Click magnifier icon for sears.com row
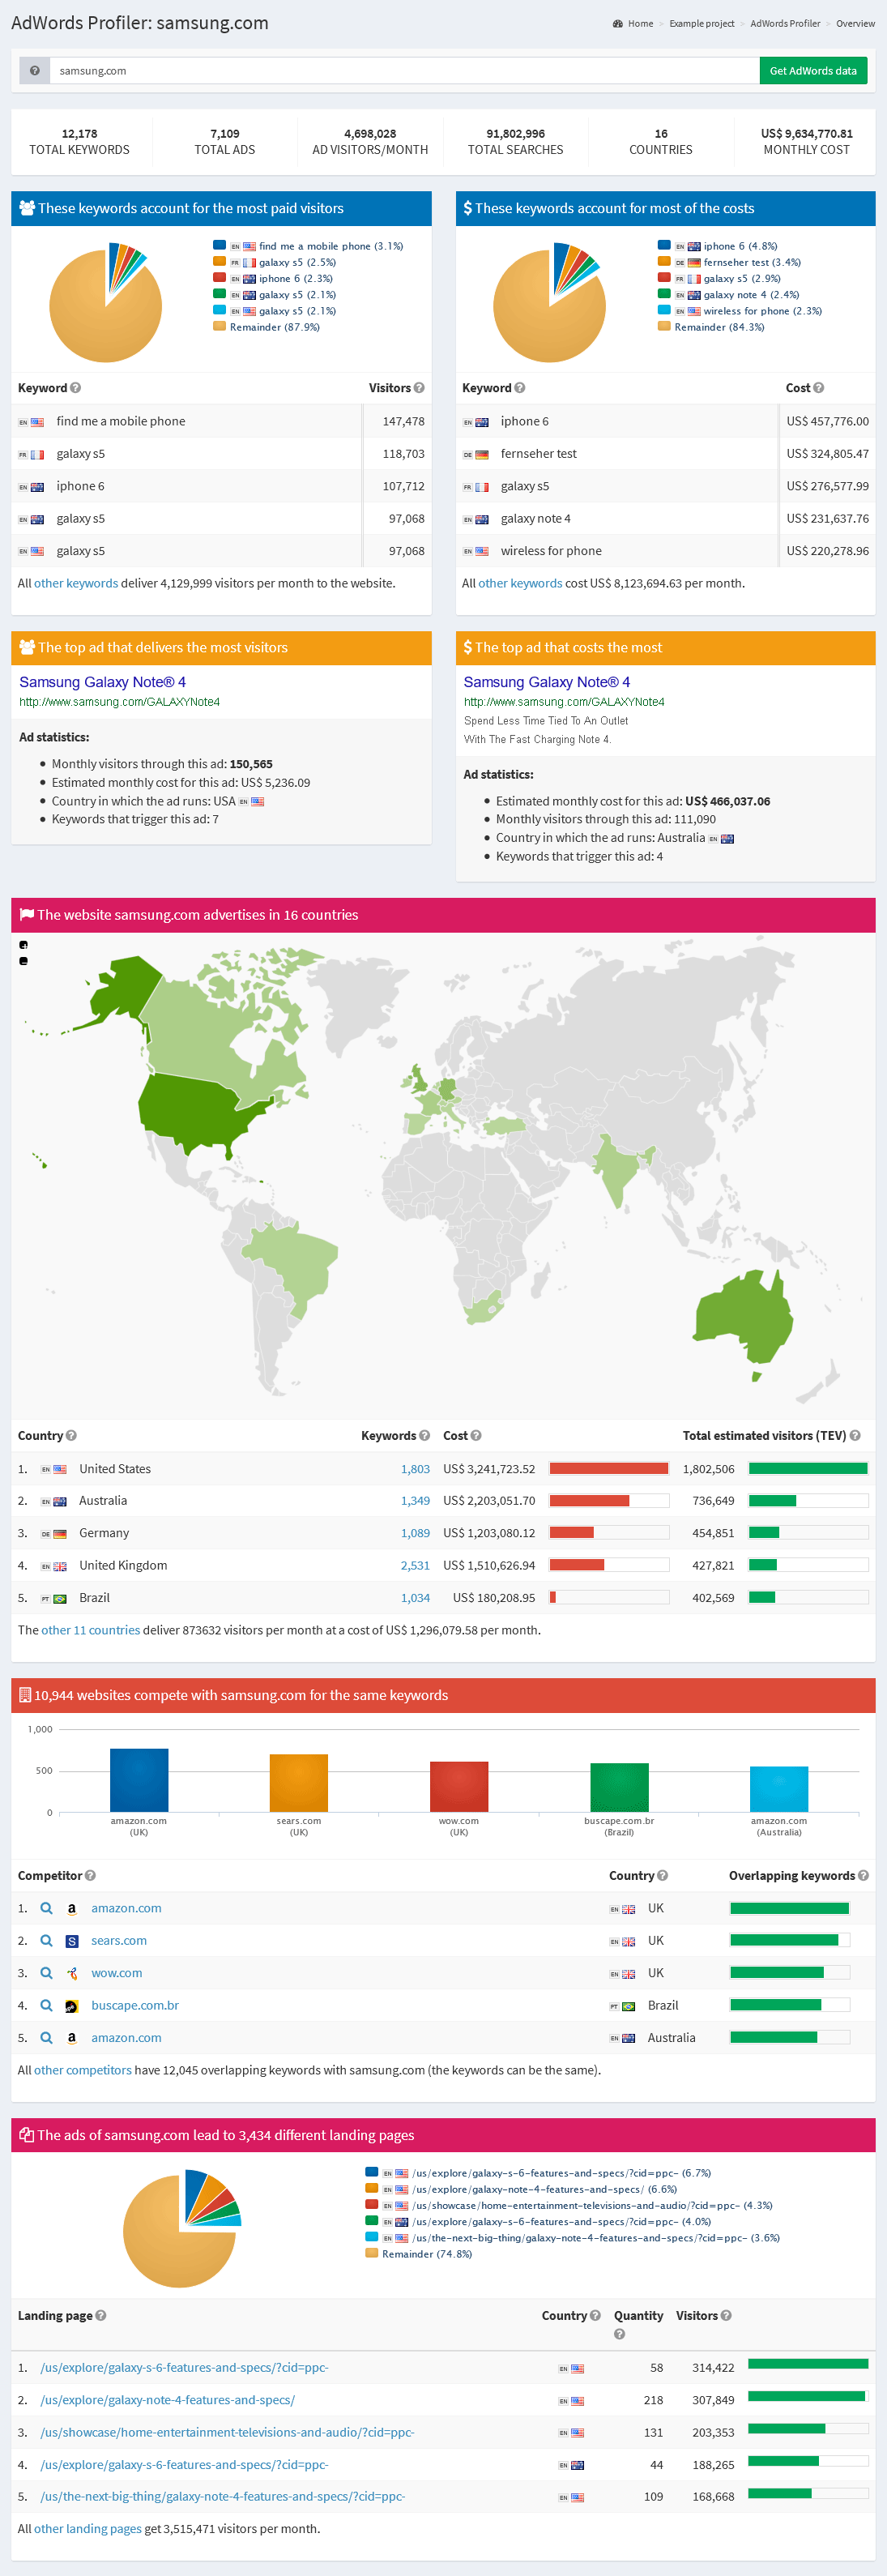 point(46,1941)
